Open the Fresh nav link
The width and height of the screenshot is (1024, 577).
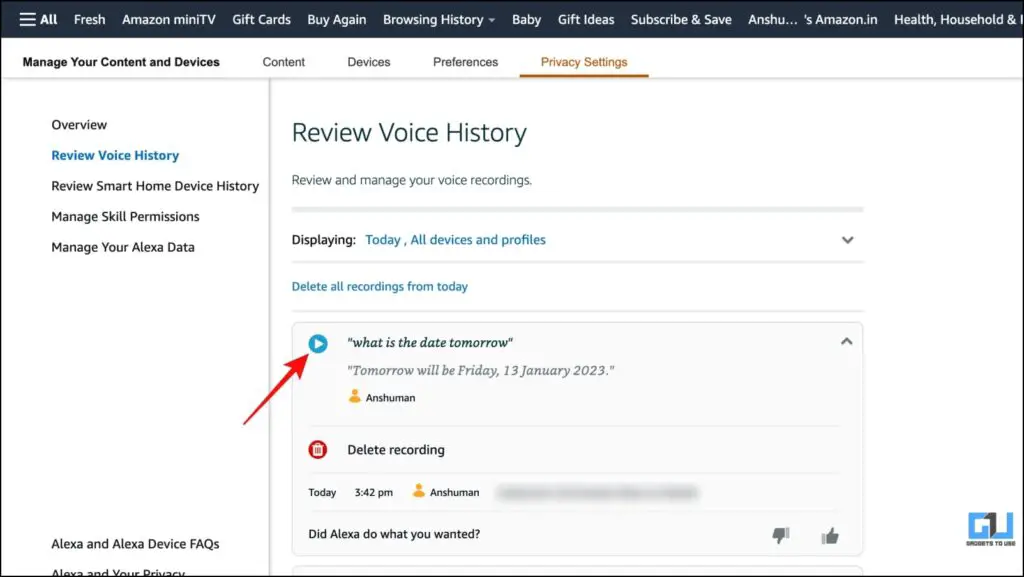coord(89,20)
